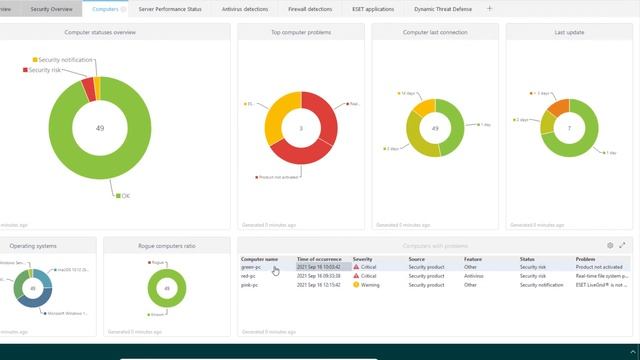
Task: Click Real-time file system problem cell
Action: (602, 276)
